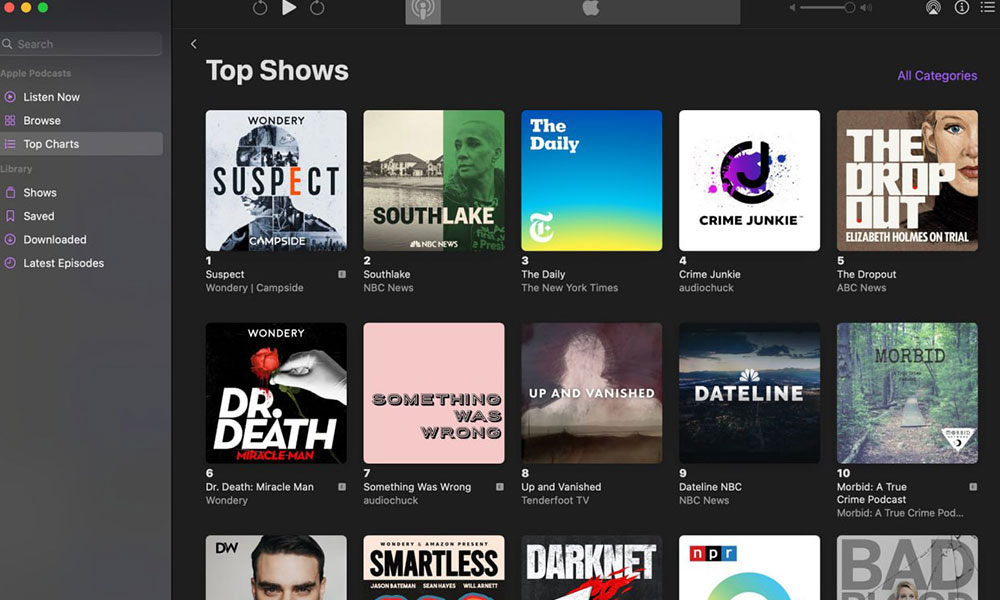Open the Saved episodes section
The width and height of the screenshot is (1000, 600).
(39, 217)
